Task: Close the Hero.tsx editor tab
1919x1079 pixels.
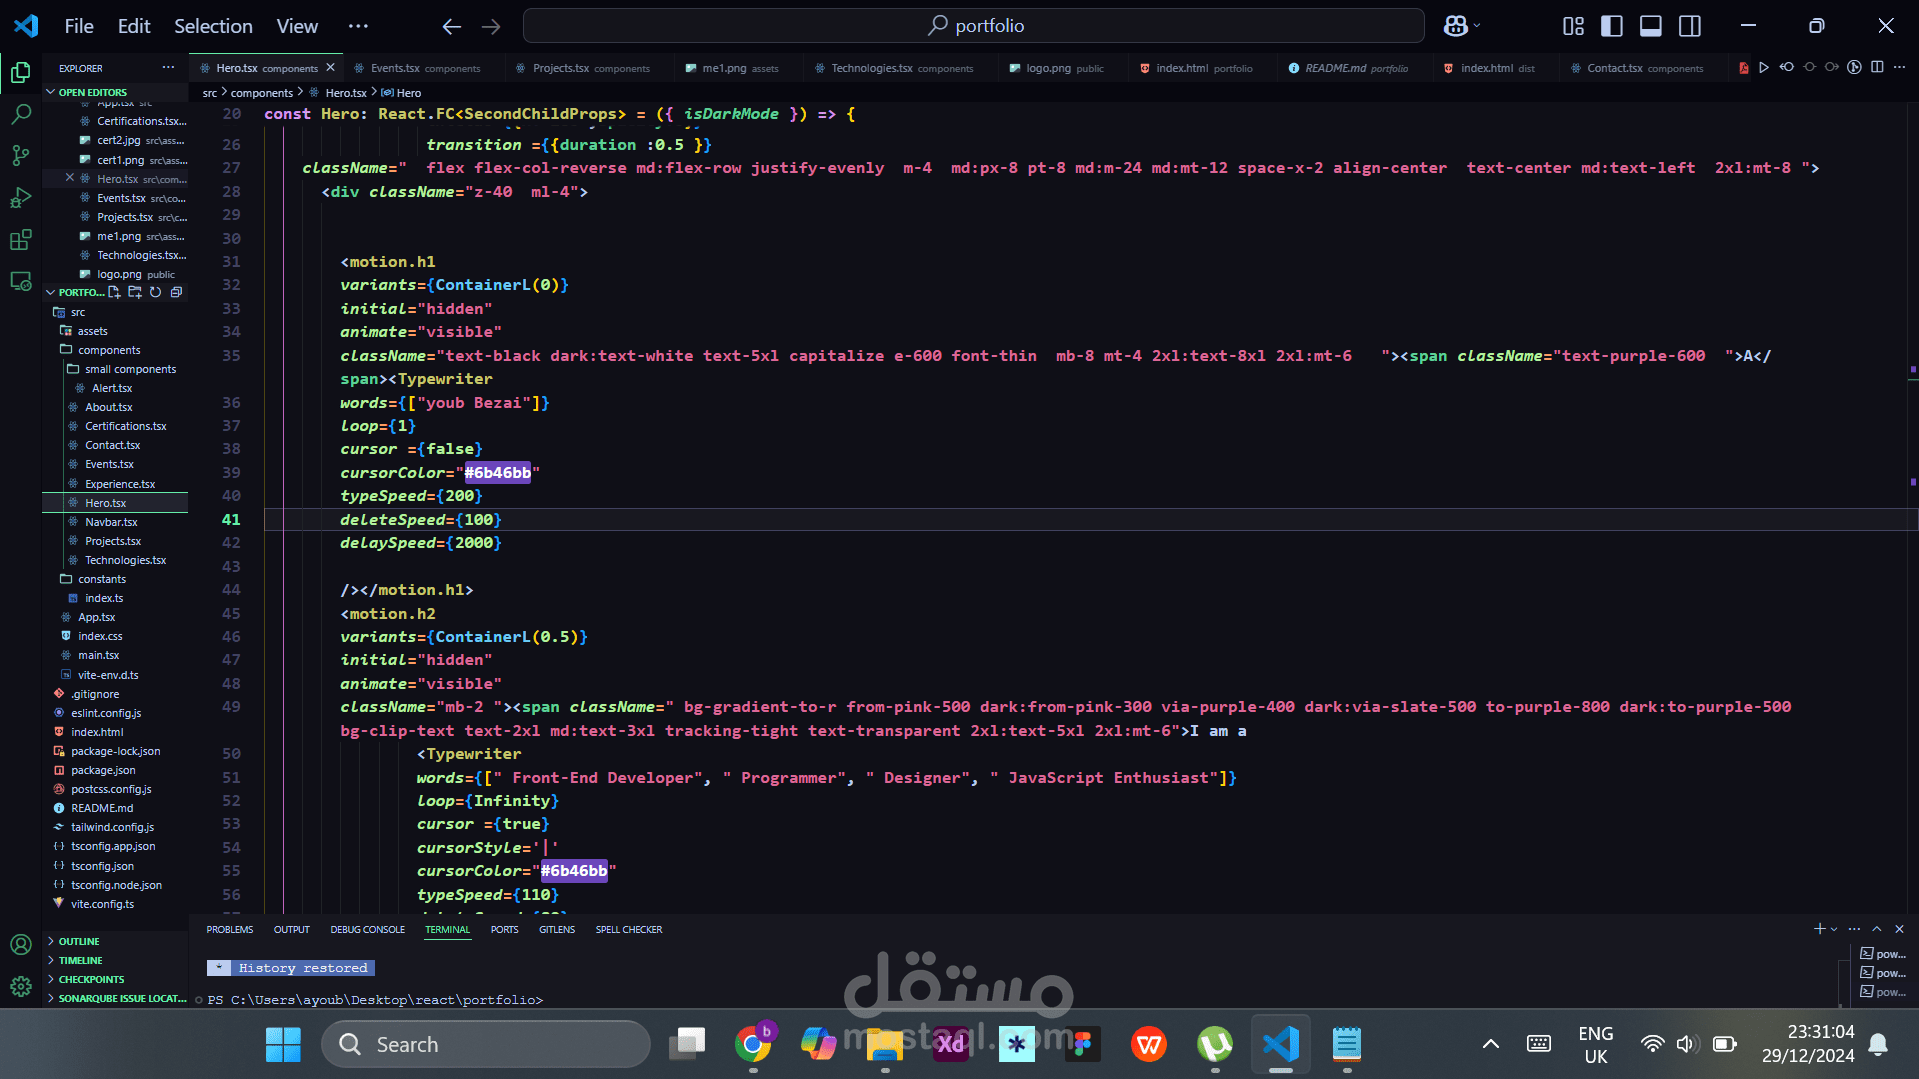Action: point(330,68)
